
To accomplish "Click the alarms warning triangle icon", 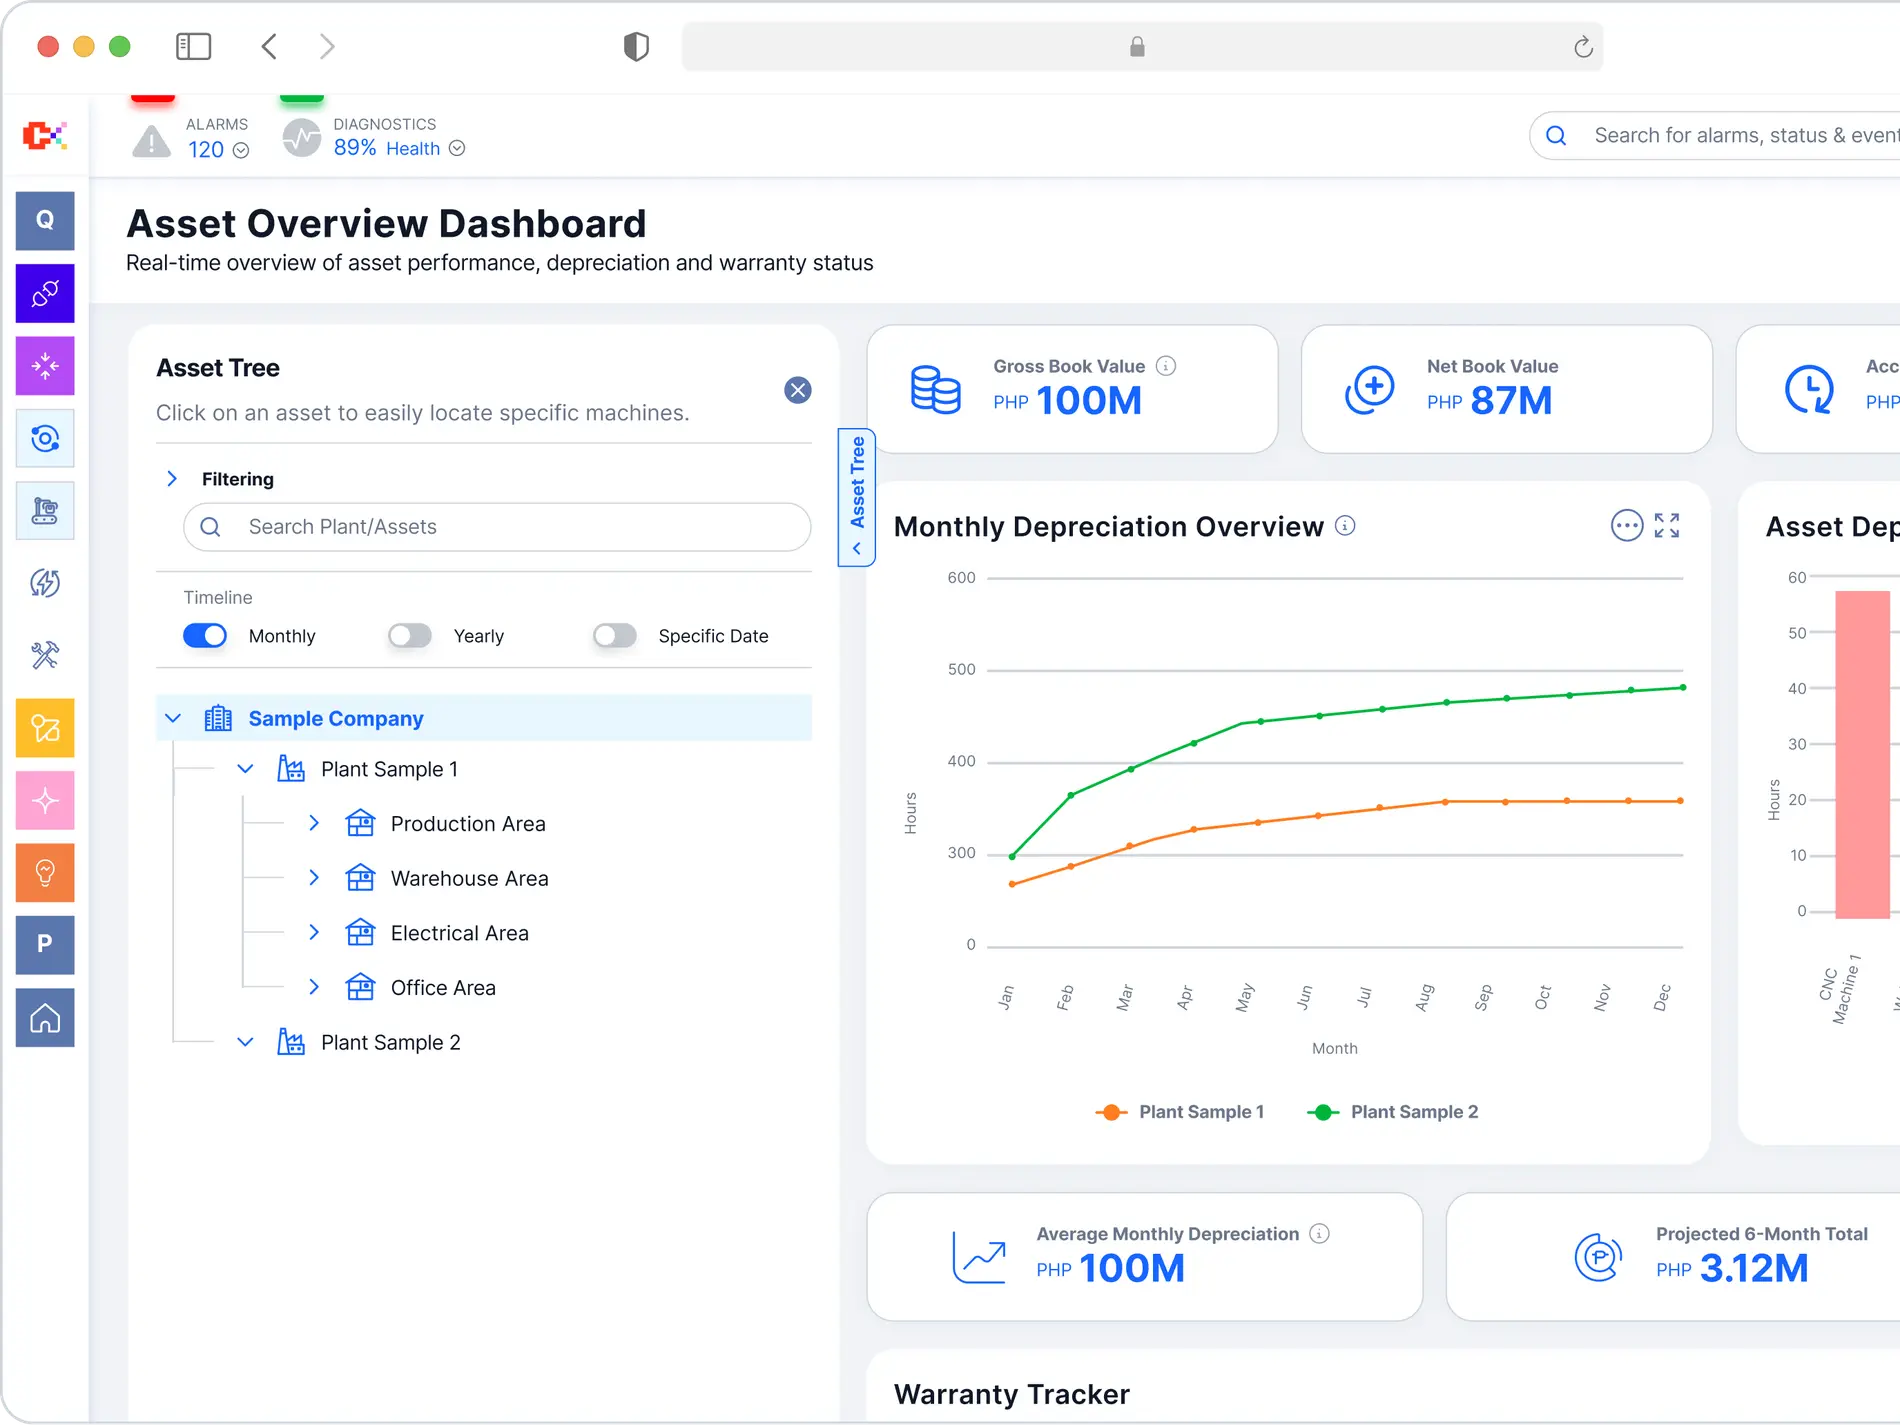I will pos(151,141).
